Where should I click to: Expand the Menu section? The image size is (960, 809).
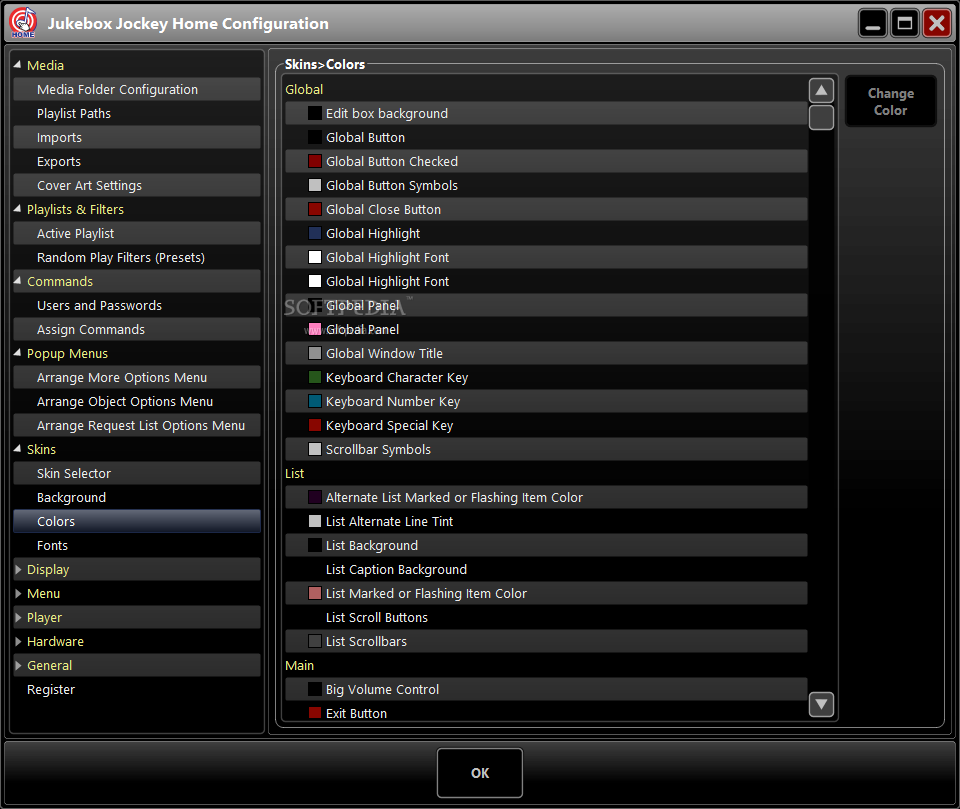point(18,593)
